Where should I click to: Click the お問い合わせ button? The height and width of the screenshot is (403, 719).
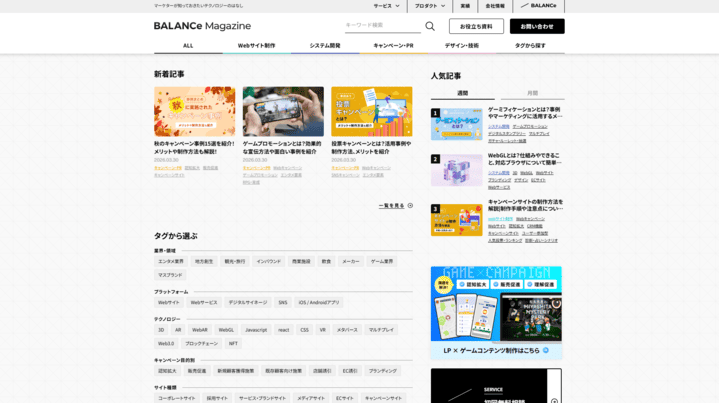pyautogui.click(x=537, y=26)
